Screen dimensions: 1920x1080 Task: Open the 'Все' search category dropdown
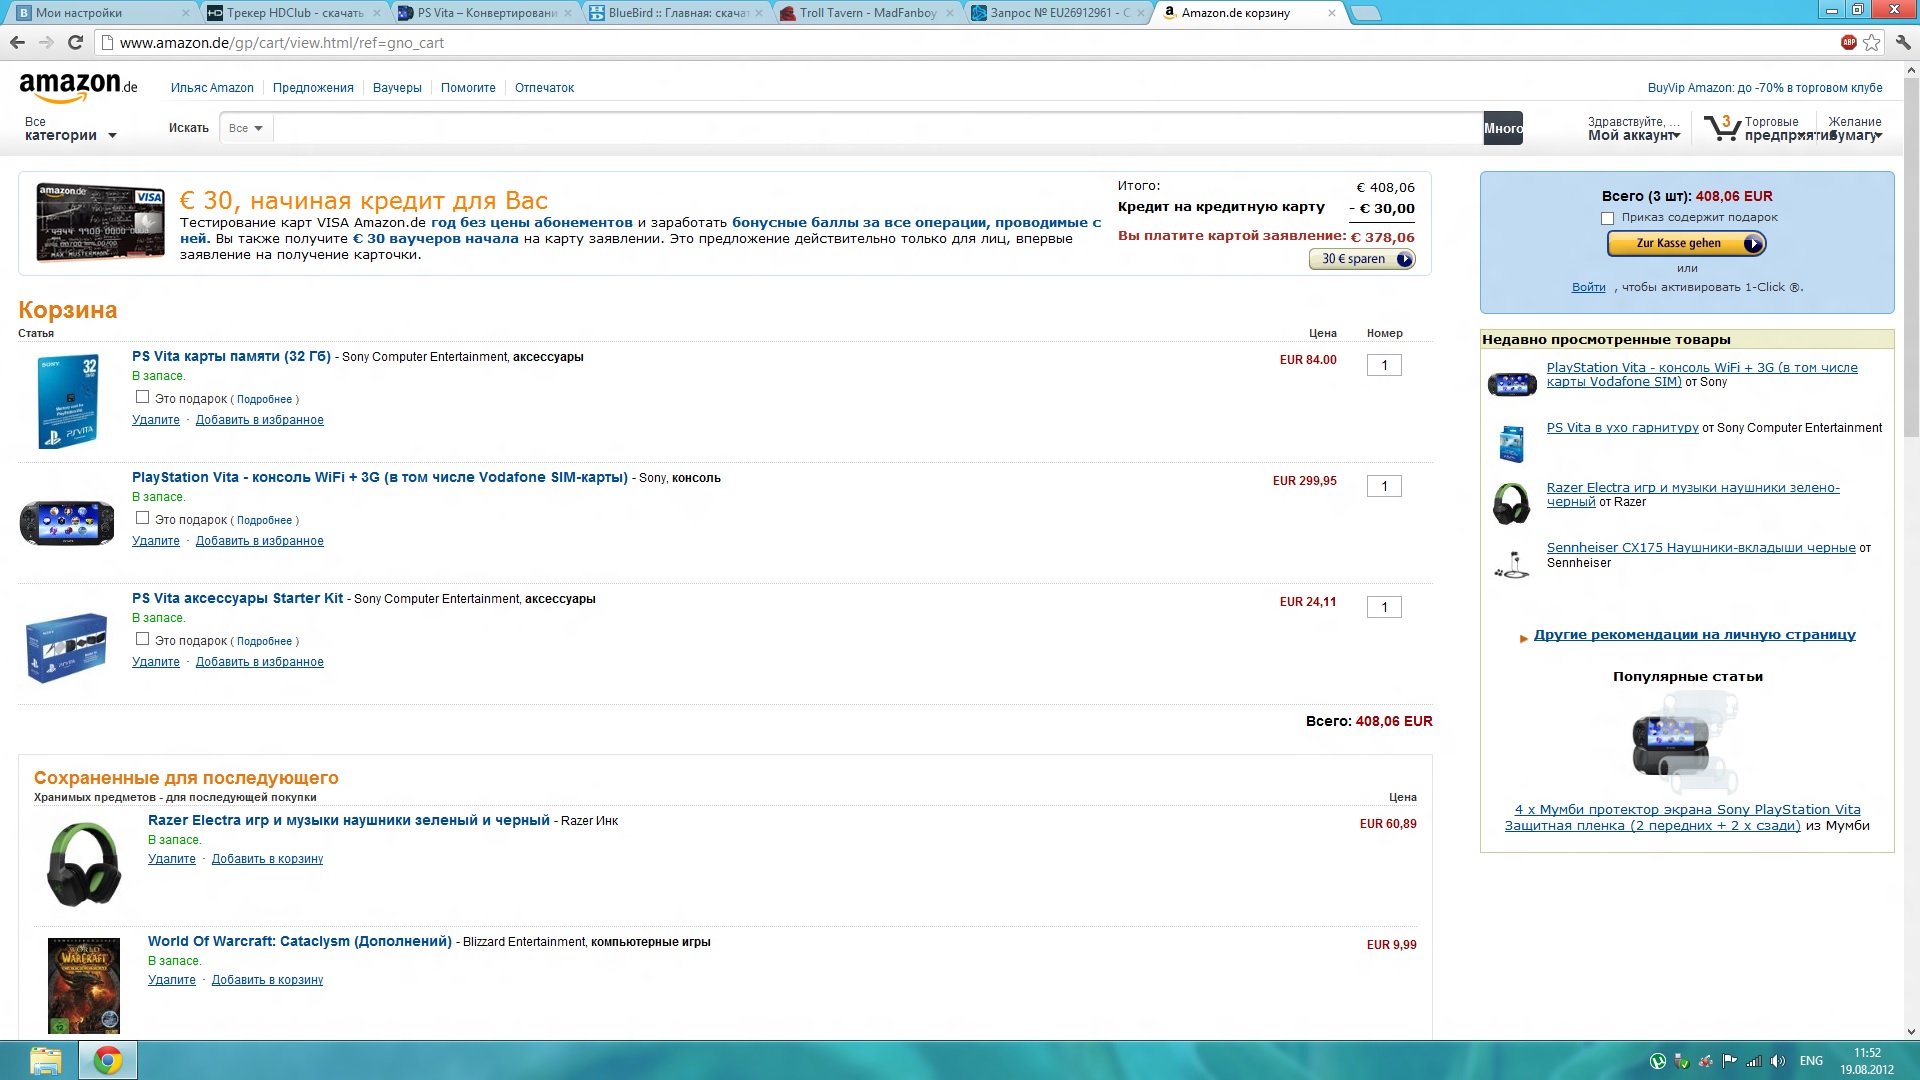[246, 128]
